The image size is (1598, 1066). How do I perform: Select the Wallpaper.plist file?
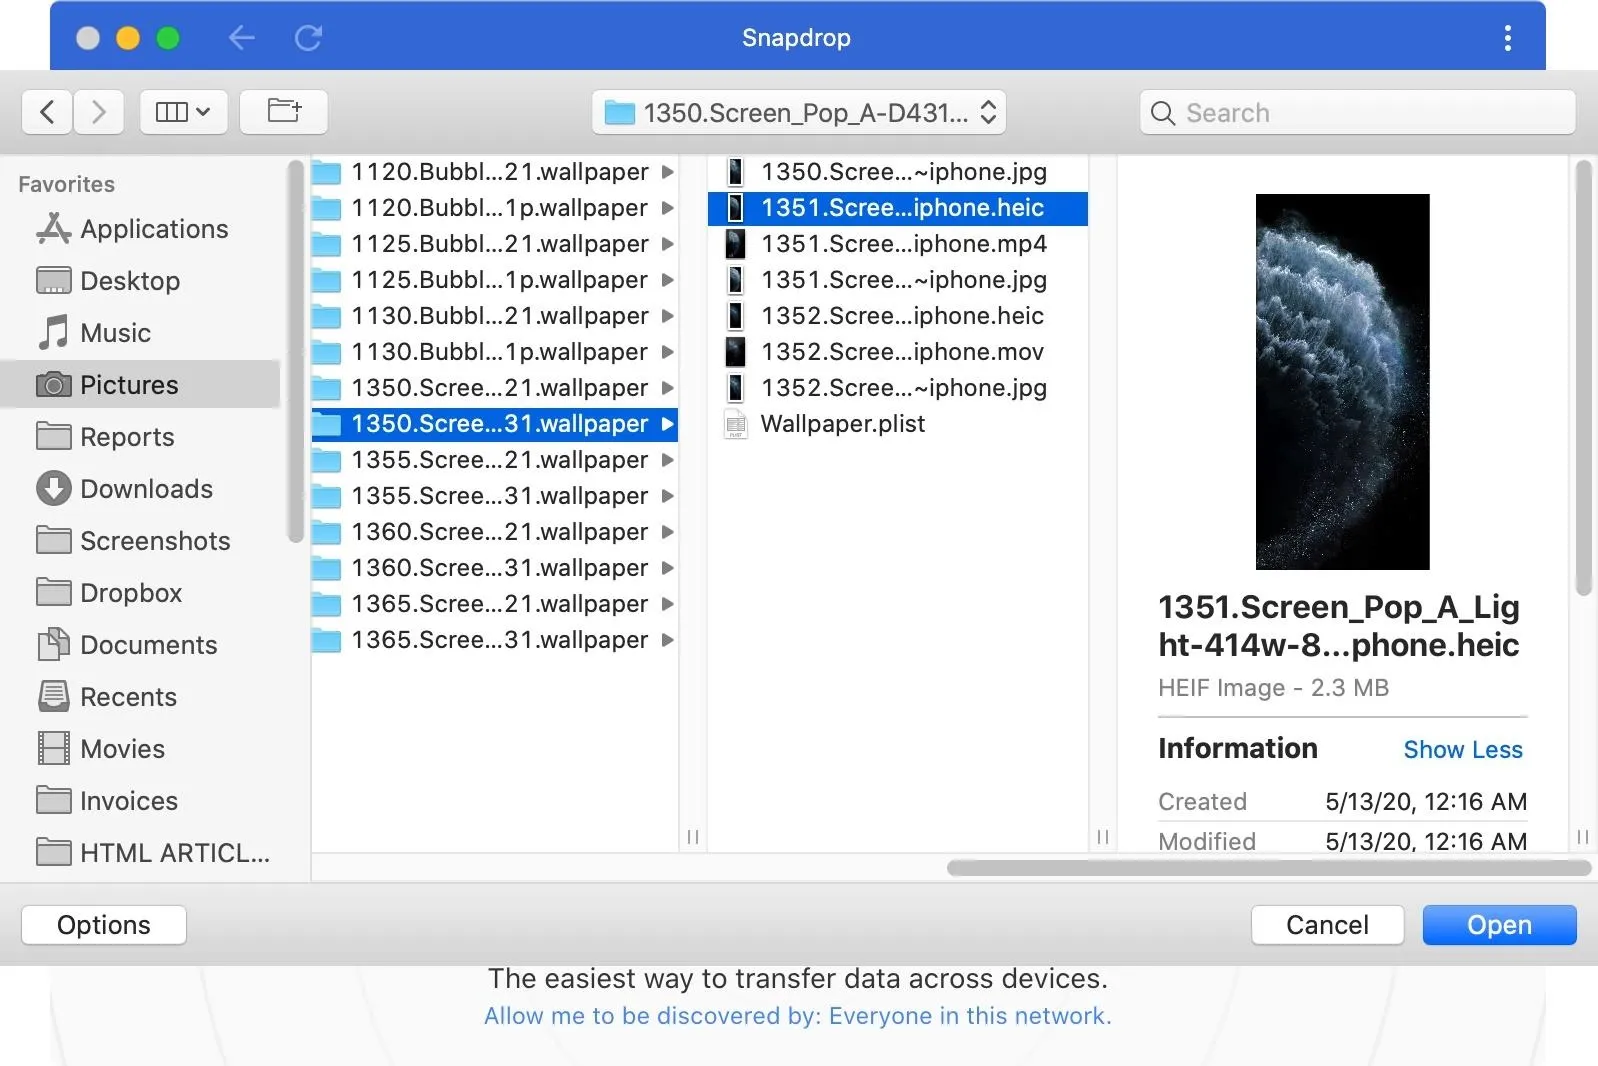click(898, 424)
